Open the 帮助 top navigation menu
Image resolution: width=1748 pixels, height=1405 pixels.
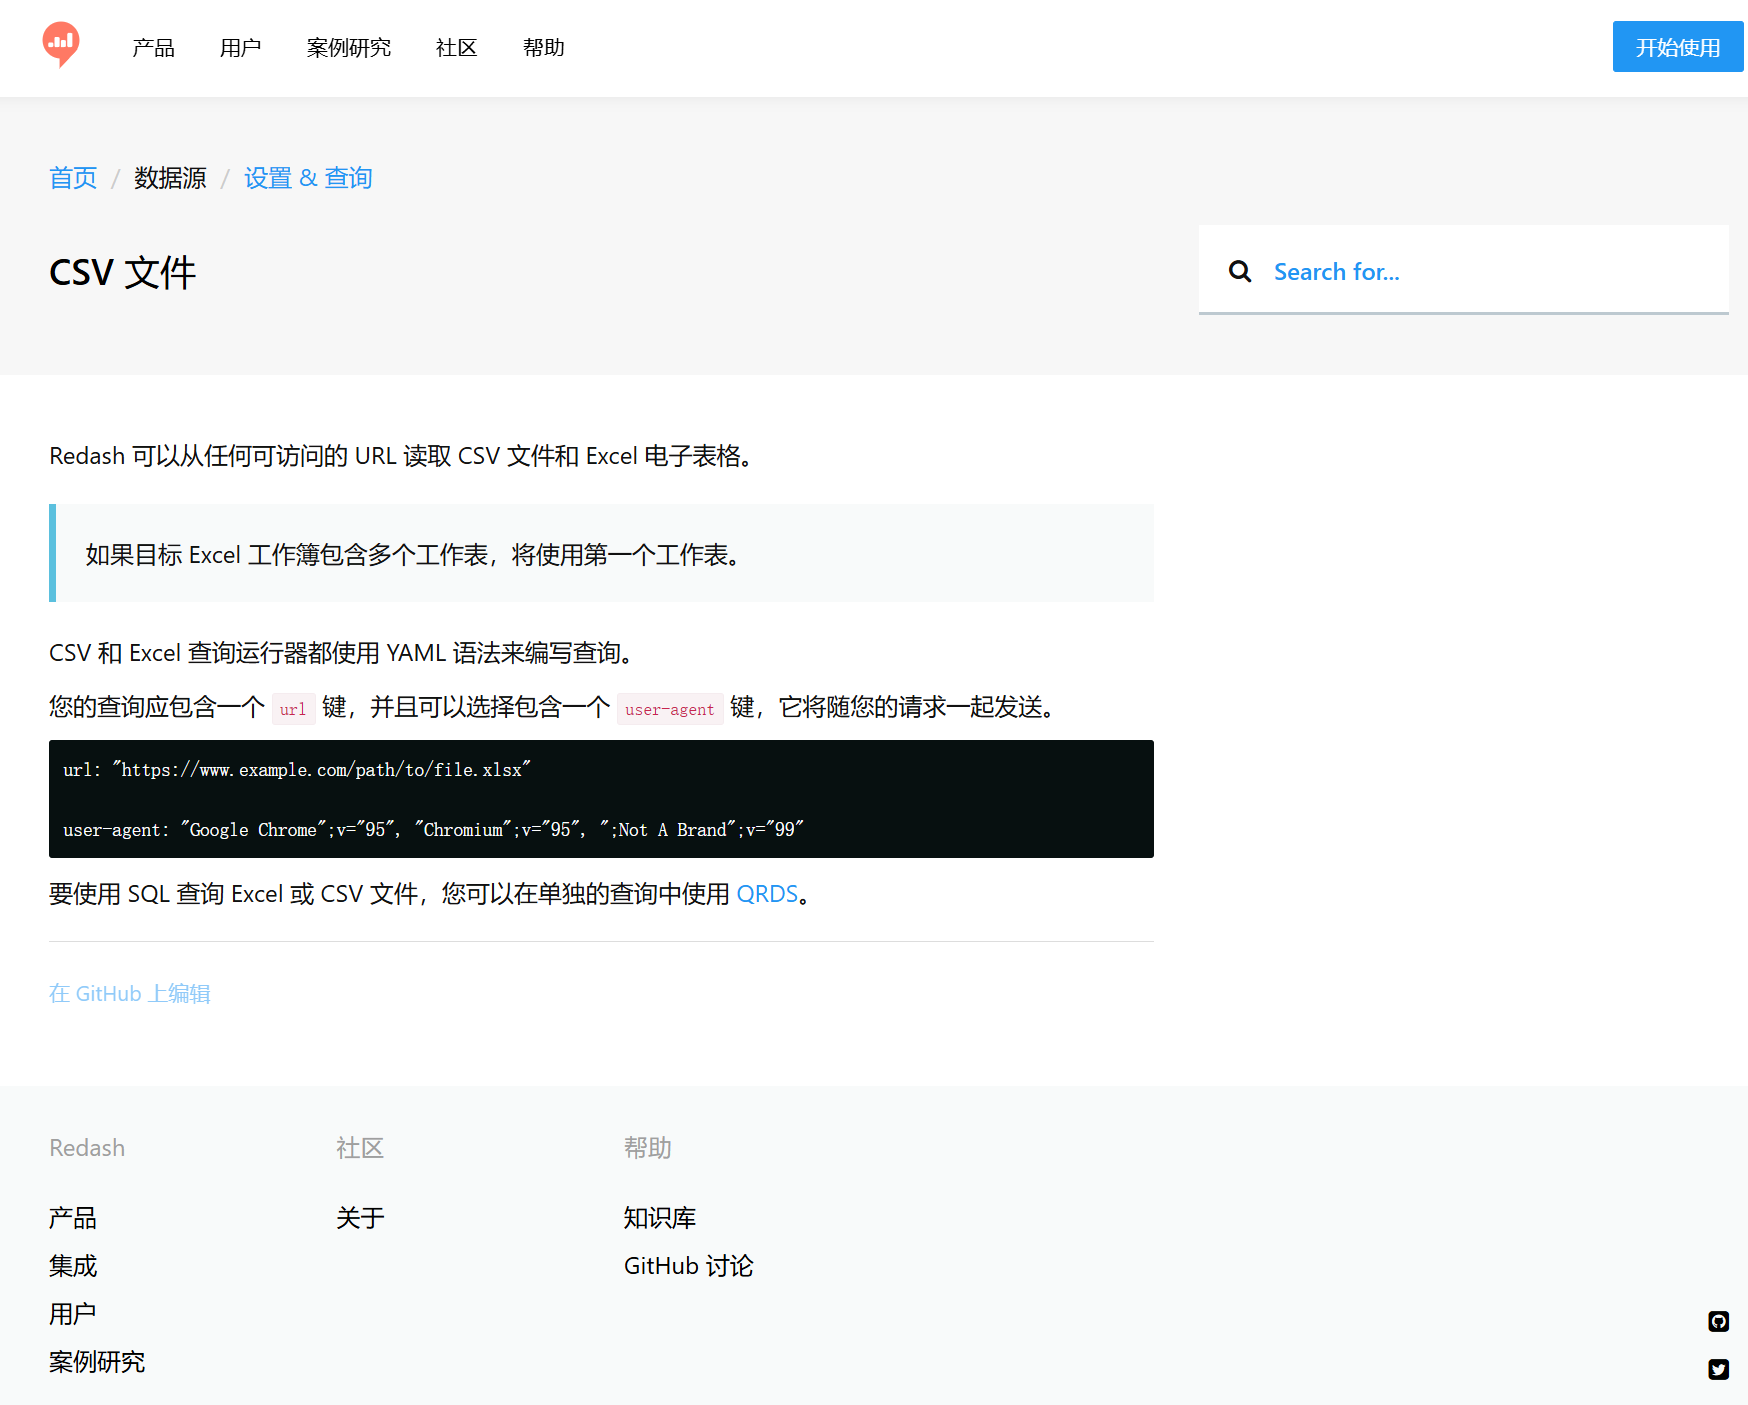[x=543, y=48]
